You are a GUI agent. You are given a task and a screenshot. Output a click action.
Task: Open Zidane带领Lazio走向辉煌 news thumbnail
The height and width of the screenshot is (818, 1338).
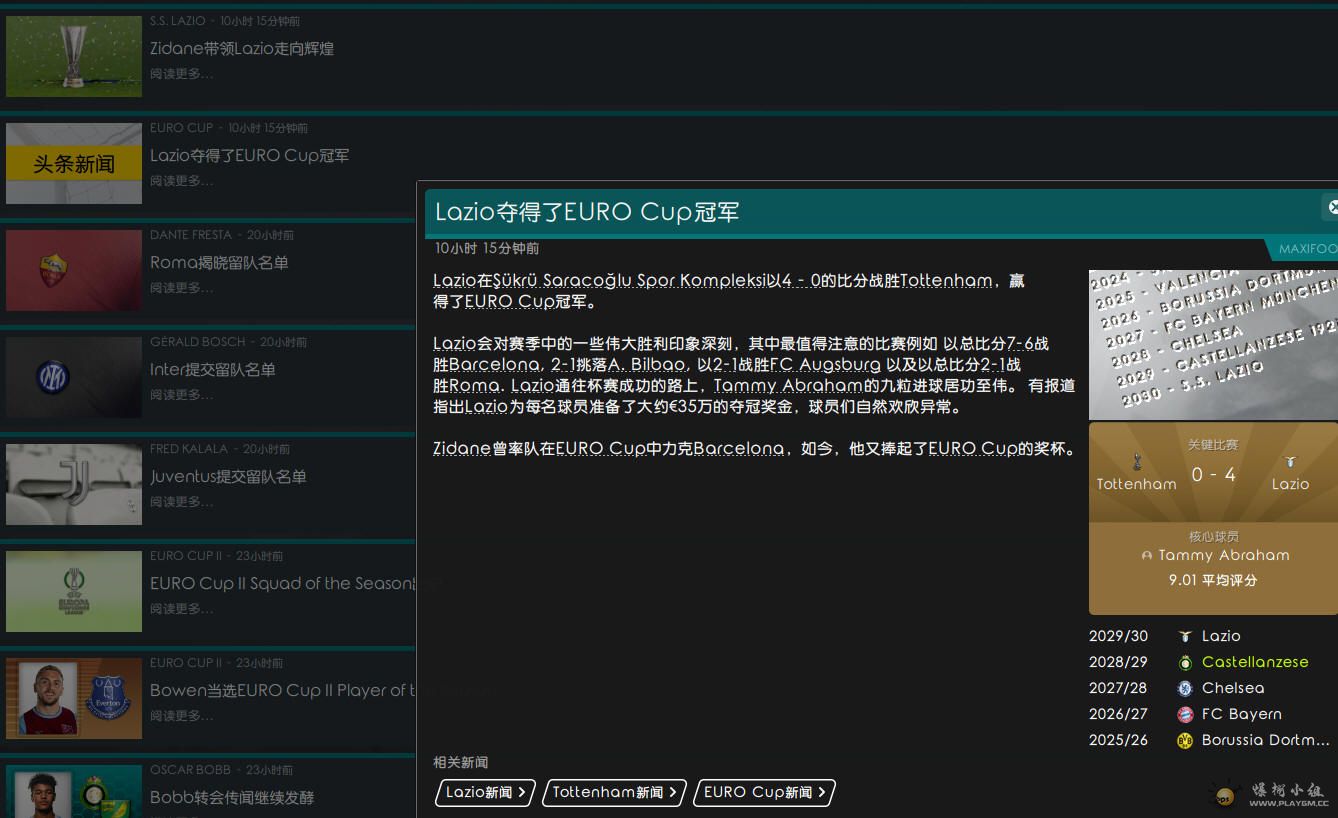coord(74,56)
